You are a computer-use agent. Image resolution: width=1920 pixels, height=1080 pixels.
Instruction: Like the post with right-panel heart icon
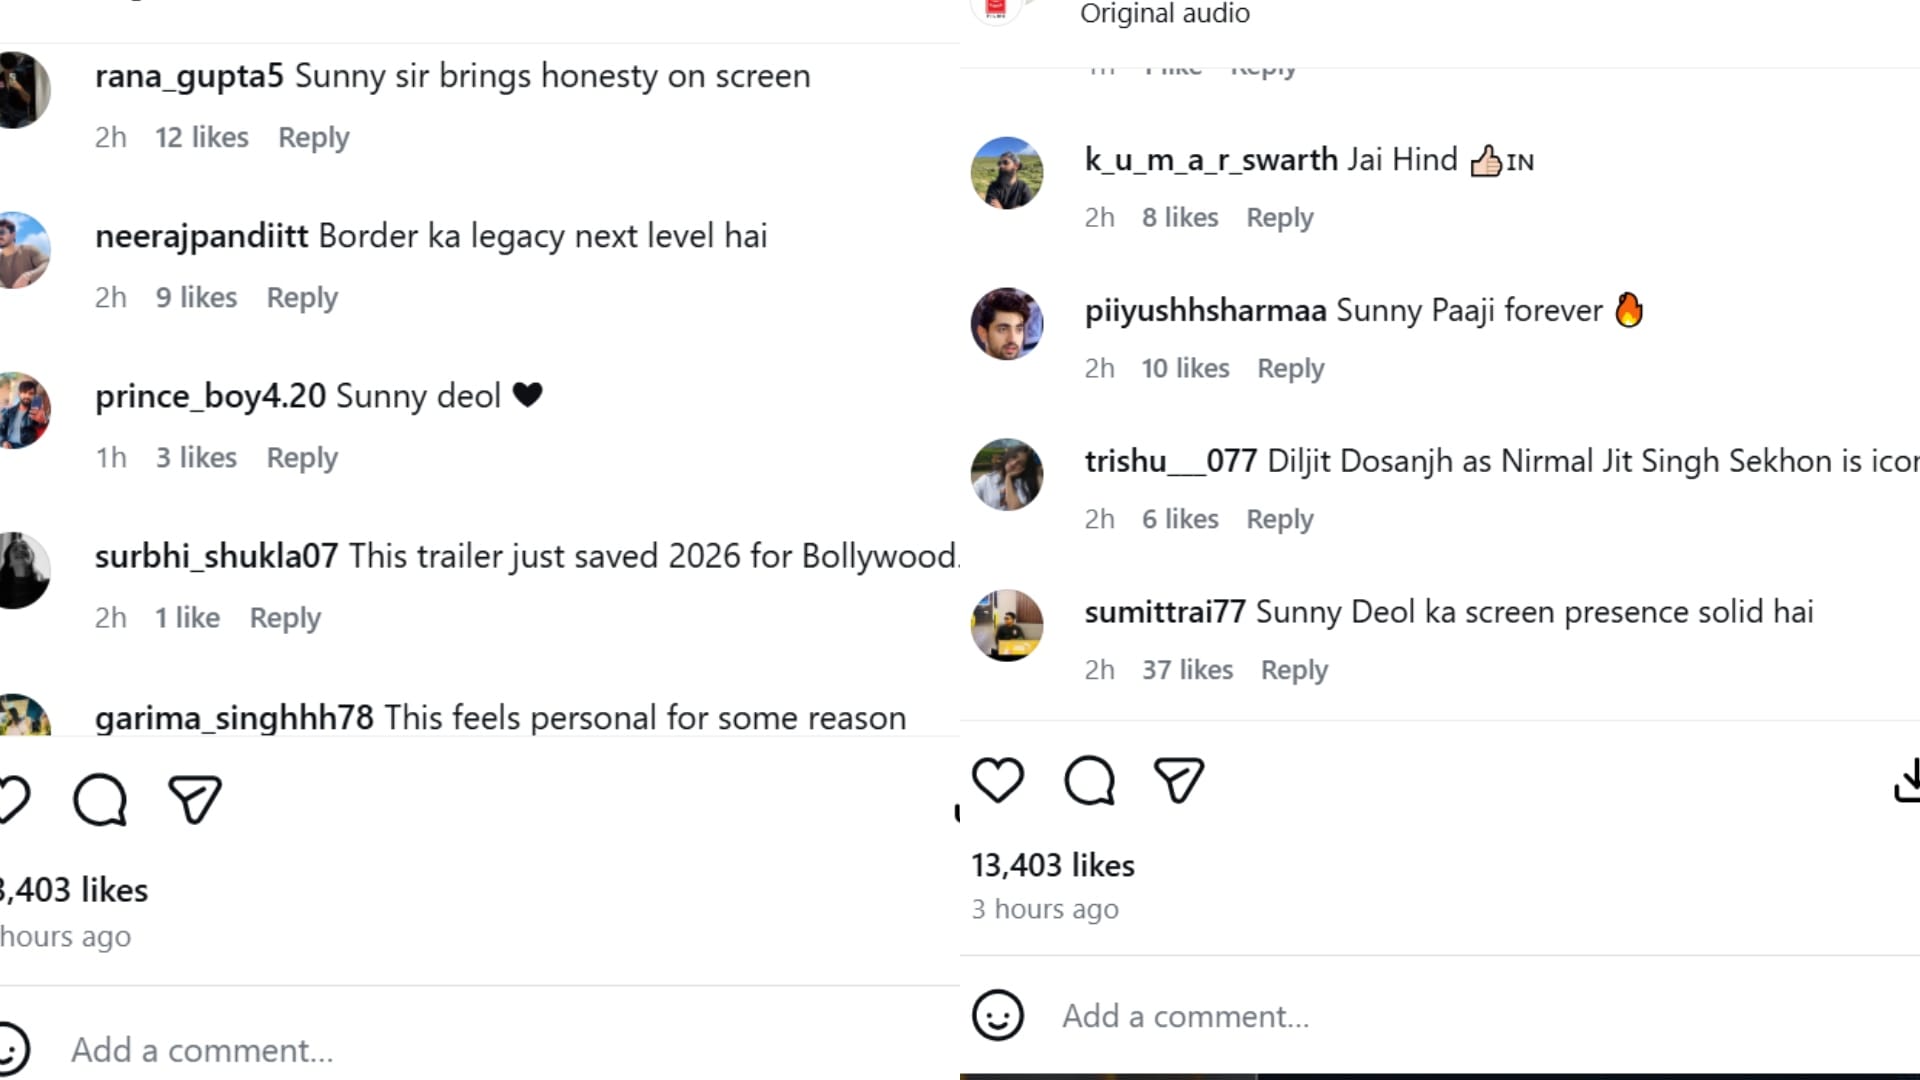coord(998,780)
